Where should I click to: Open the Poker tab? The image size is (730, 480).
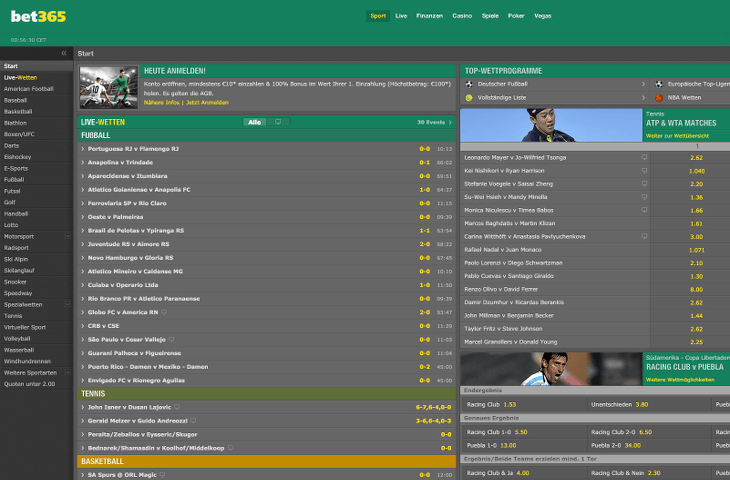(x=516, y=16)
